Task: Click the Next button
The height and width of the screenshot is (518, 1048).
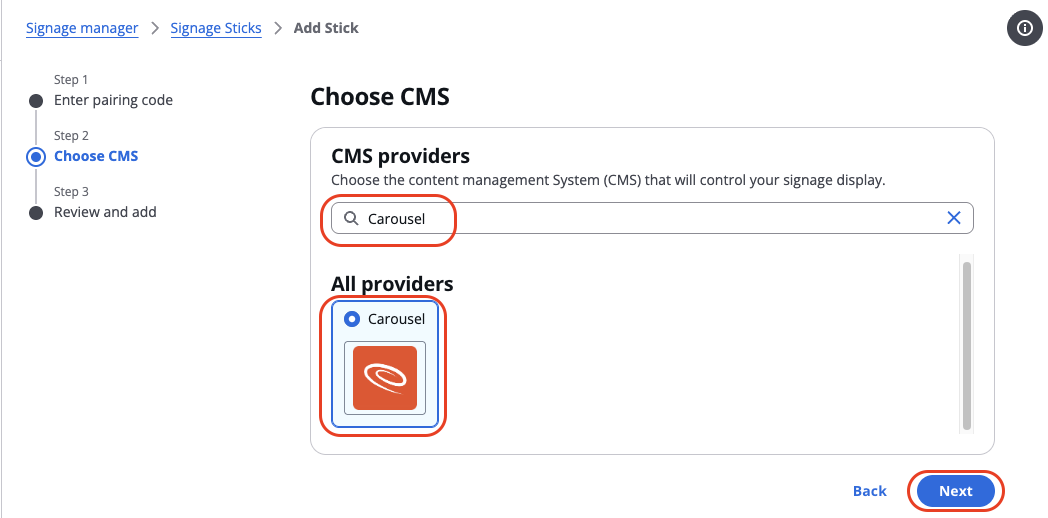Action: tap(956, 491)
